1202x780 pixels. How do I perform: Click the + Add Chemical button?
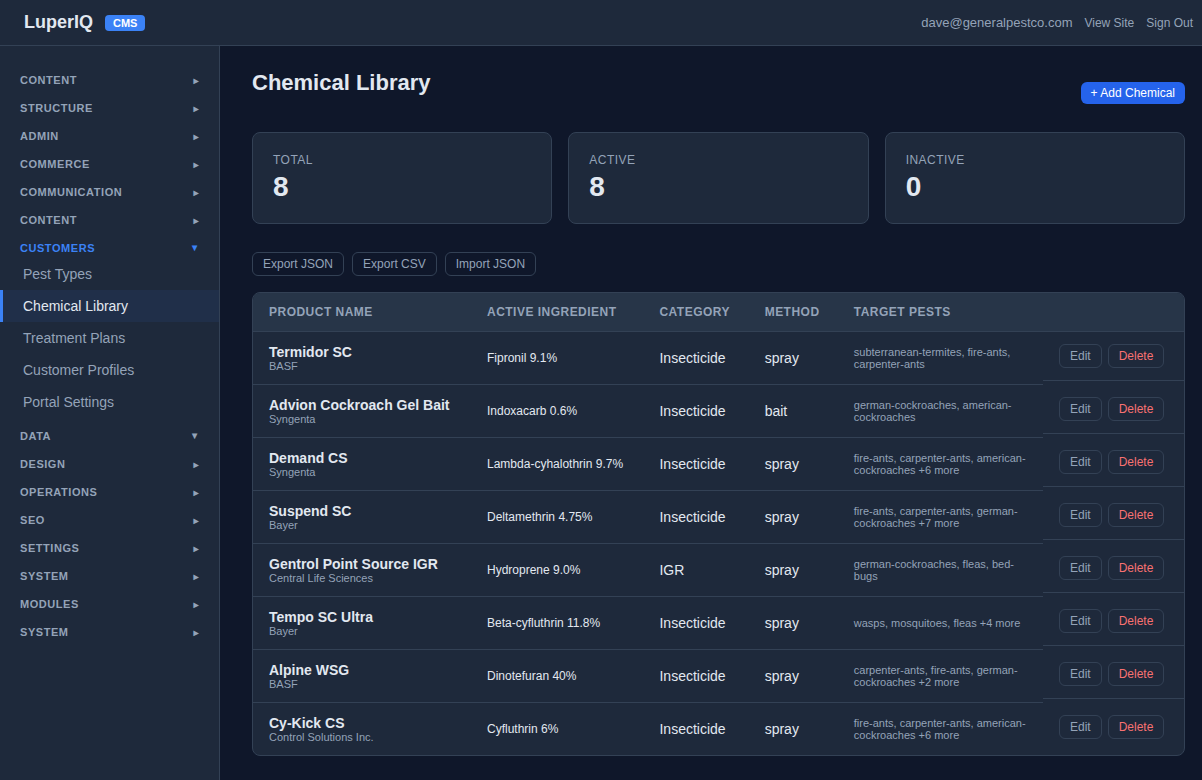pyautogui.click(x=1132, y=92)
